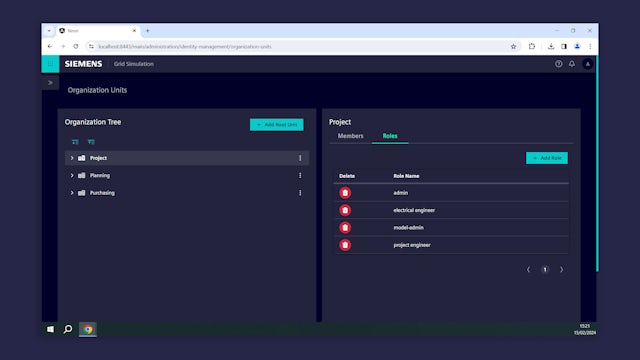Click the page vertical scrollbar

597,163
